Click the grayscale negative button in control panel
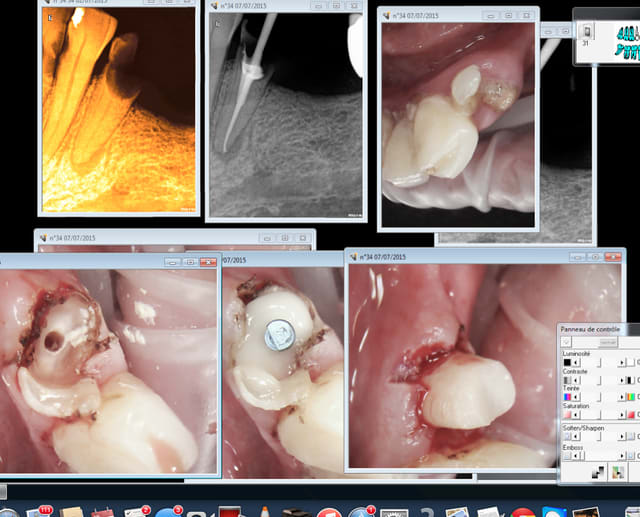Screen dimensions: 640x517 coord(598,473)
